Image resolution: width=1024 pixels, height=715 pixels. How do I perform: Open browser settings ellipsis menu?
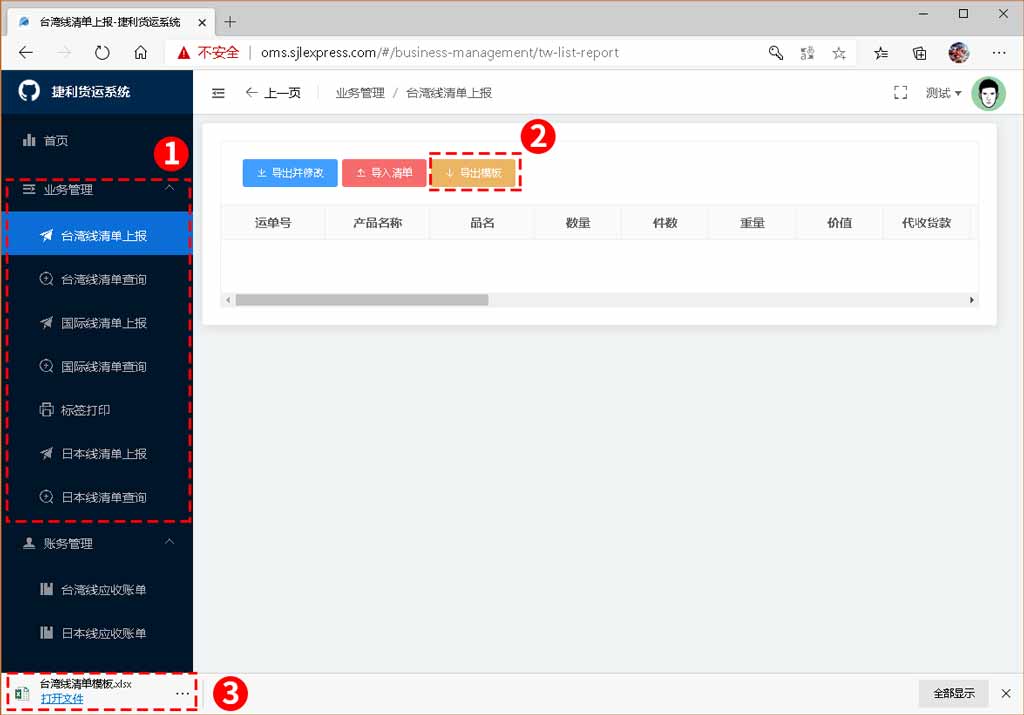[x=999, y=53]
